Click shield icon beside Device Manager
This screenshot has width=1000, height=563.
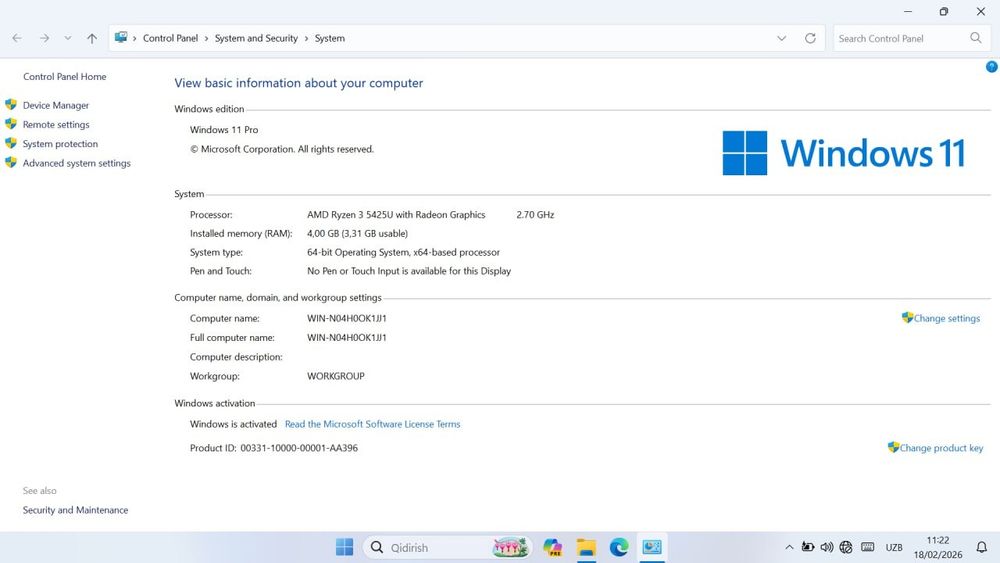pyautogui.click(x=11, y=105)
